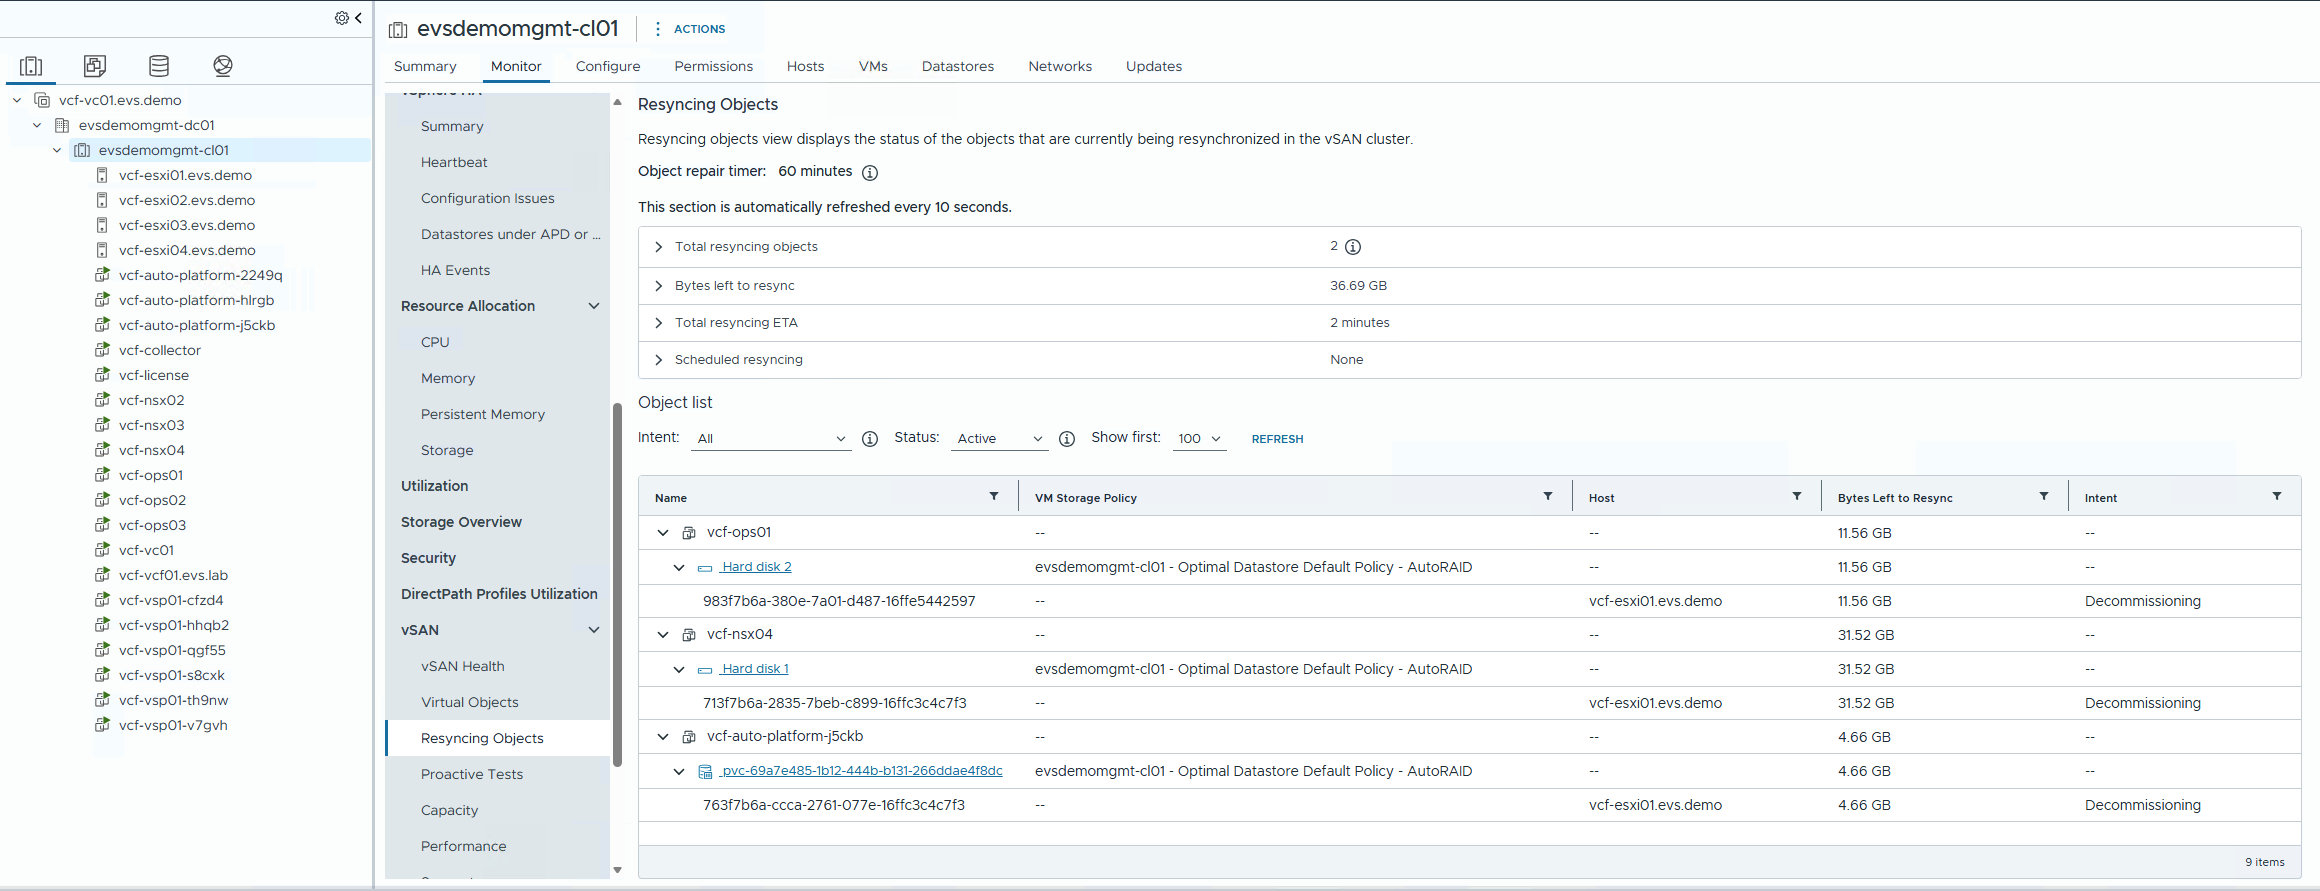The image size is (2320, 891).
Task: Click VM icon in vcf-ops01 table row
Action: (x=689, y=533)
